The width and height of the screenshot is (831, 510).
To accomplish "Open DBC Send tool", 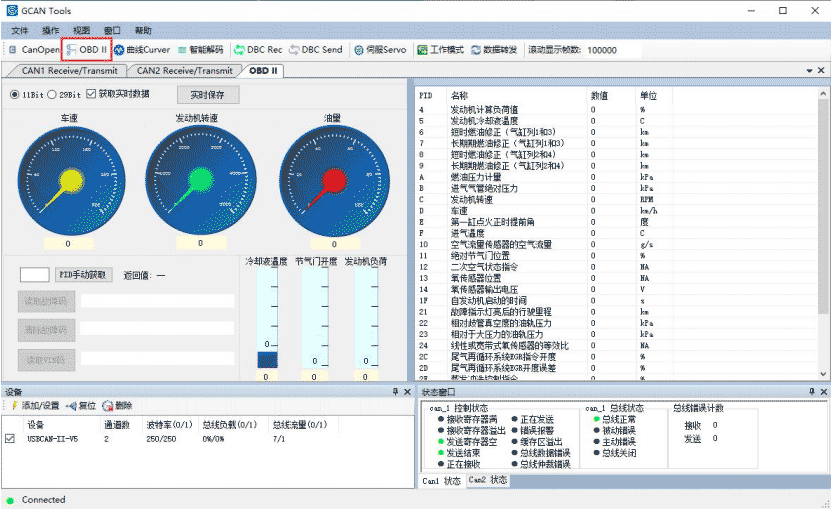I will [315, 49].
